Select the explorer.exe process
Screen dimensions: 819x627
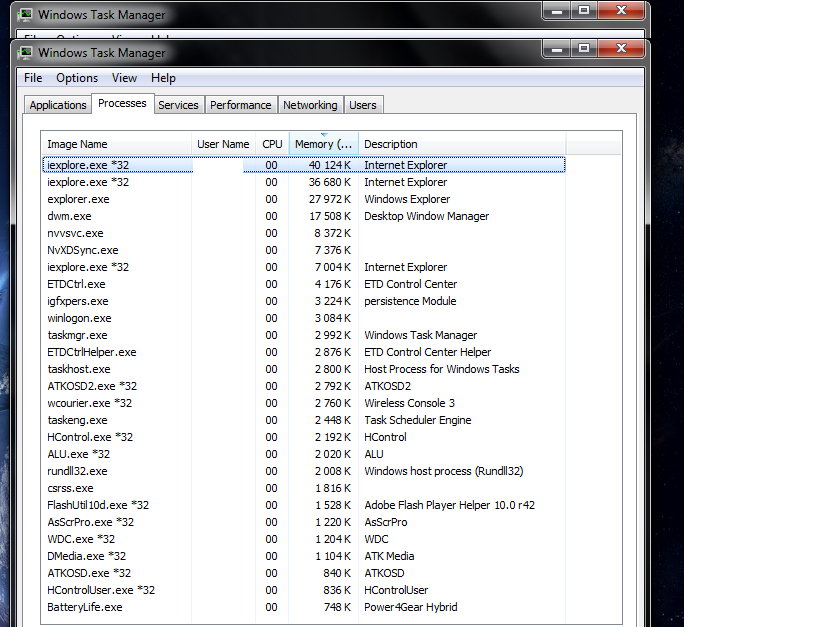coord(303,199)
